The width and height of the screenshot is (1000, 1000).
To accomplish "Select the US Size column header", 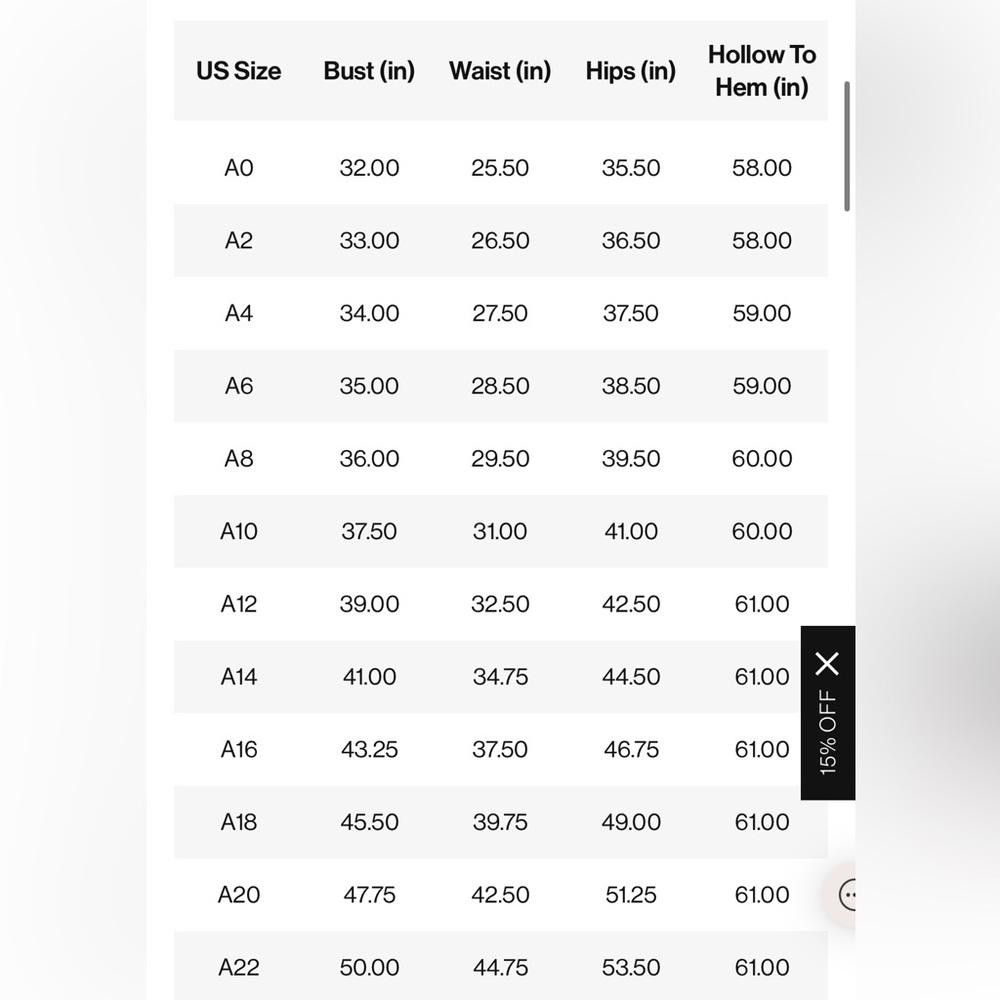I will (239, 71).
